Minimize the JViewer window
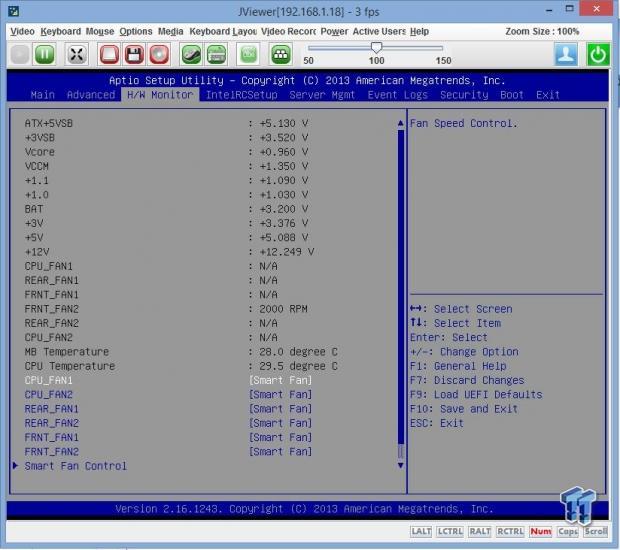 (549, 10)
